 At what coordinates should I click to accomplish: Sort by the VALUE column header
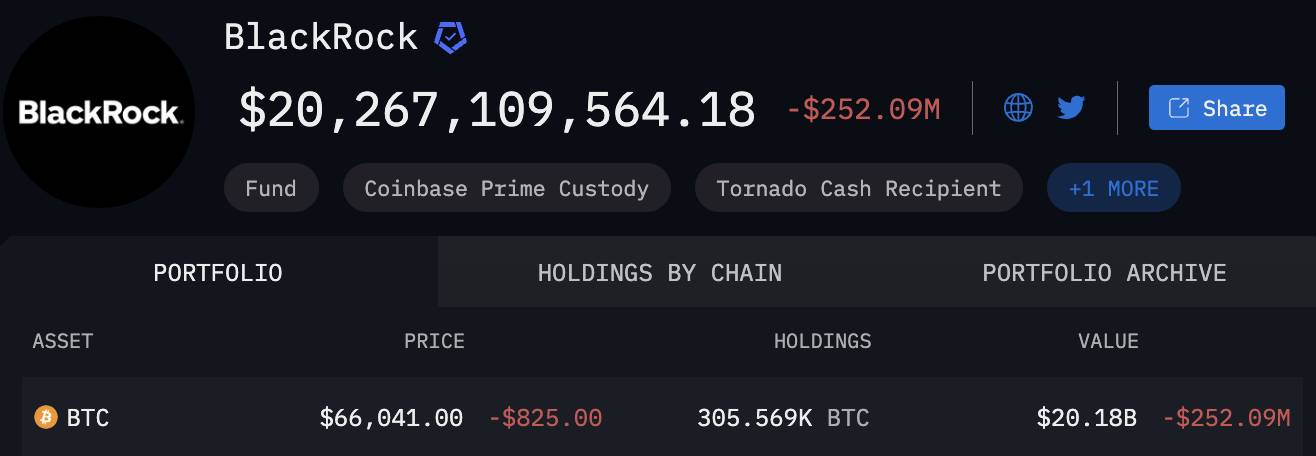click(x=1108, y=341)
